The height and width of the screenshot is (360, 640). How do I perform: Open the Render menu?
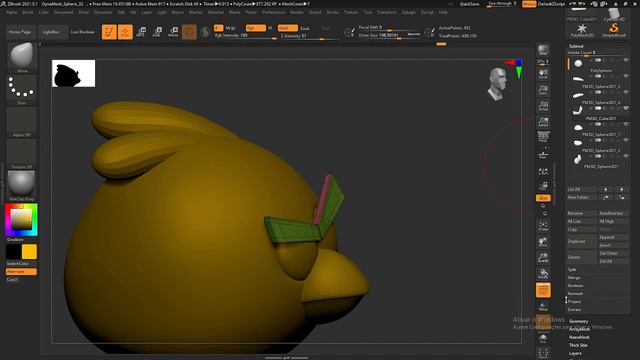[296, 12]
